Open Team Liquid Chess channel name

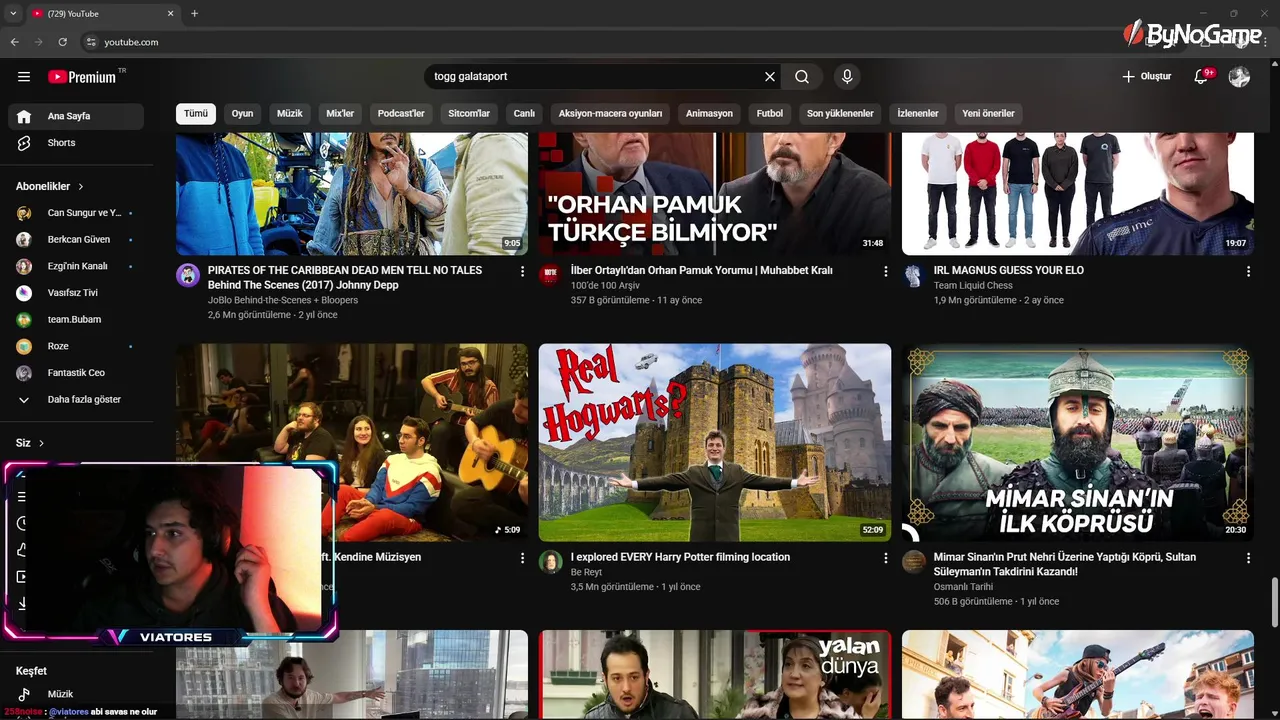[x=973, y=285]
